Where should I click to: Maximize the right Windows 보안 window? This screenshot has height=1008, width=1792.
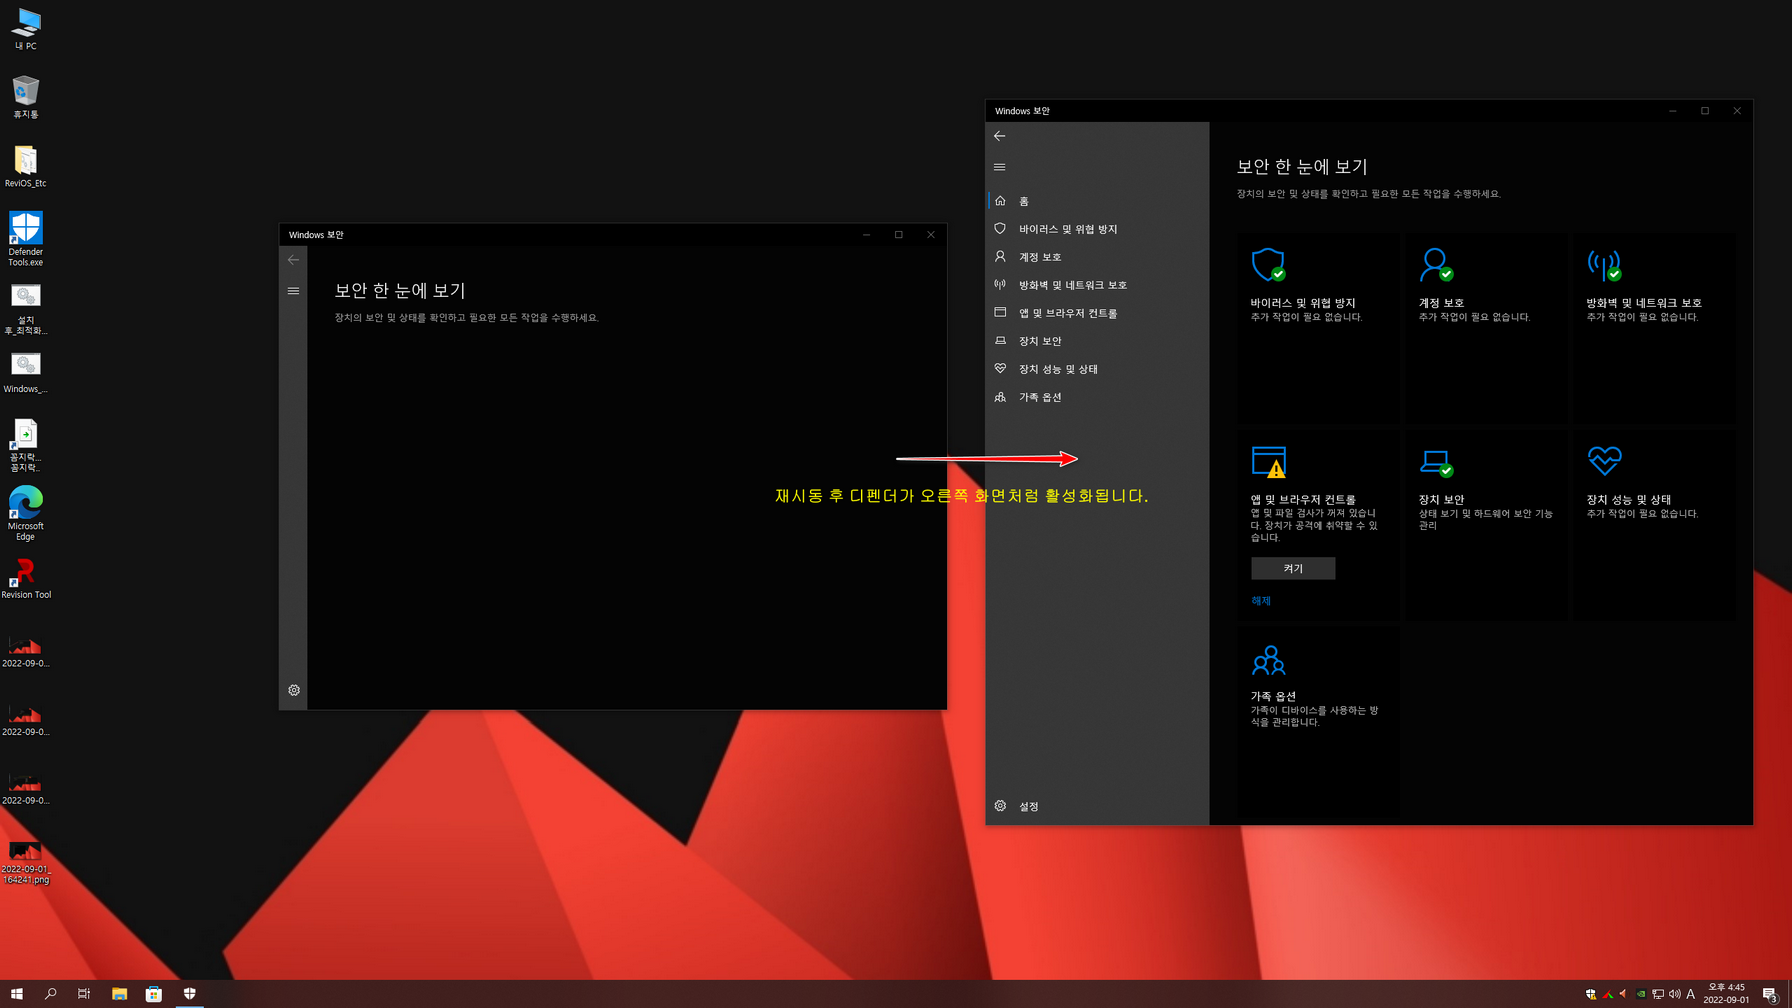1705,111
